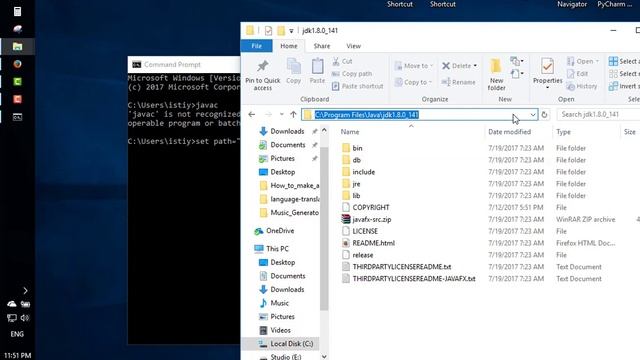Click the 11:51 PM taskbar clock

18,356
